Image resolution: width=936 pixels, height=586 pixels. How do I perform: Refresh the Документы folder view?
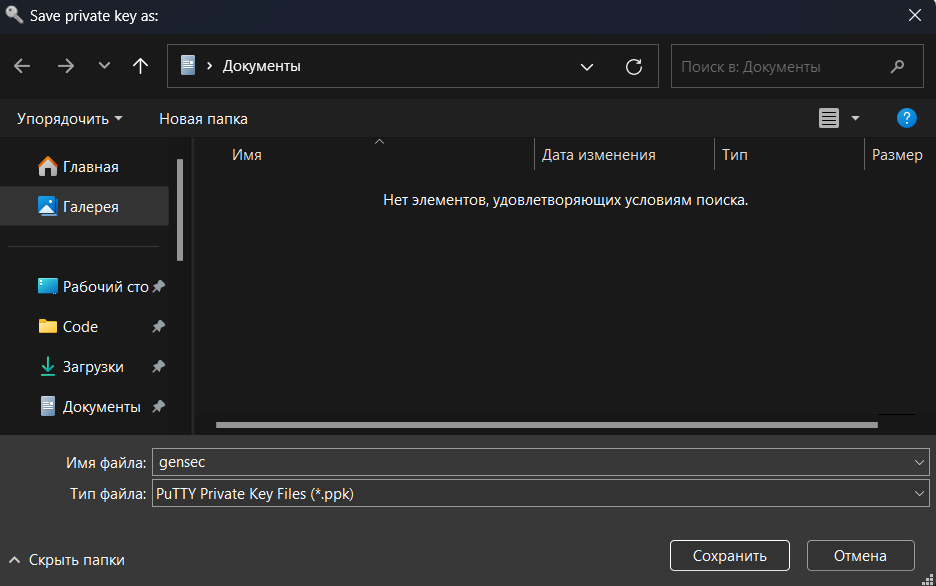tap(634, 67)
